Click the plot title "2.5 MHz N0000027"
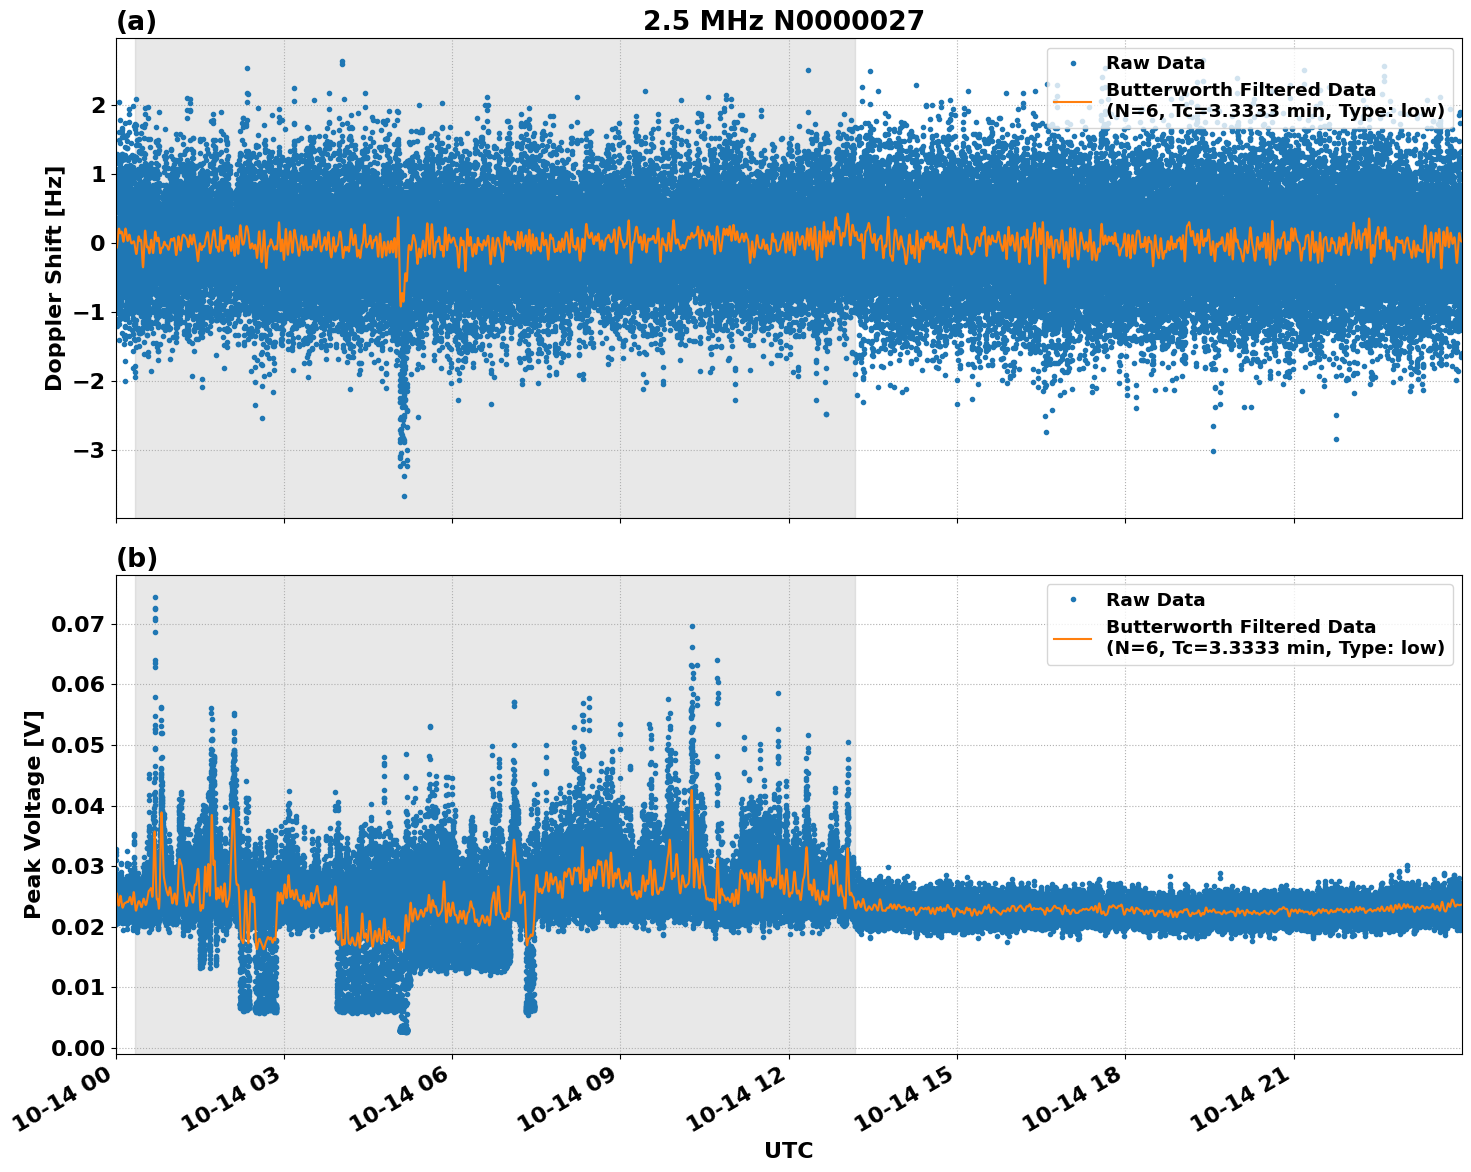 pyautogui.click(x=783, y=21)
